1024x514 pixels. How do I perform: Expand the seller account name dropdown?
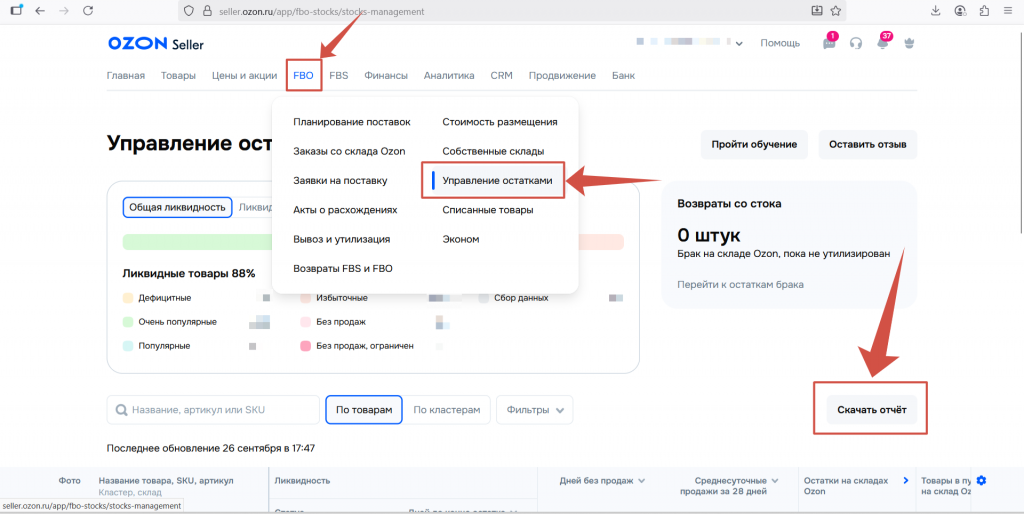coord(738,44)
